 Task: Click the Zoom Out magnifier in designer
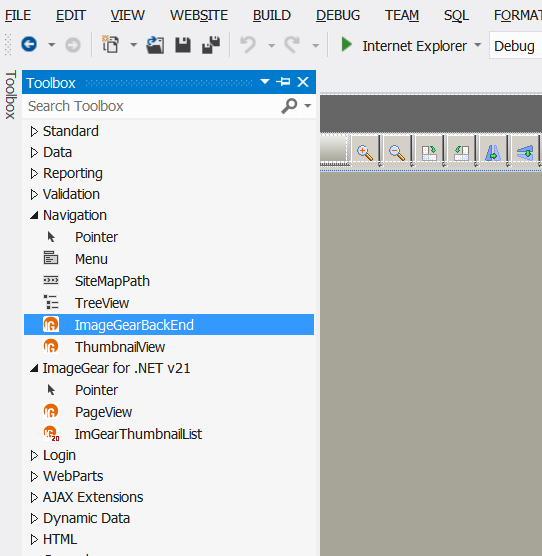(x=396, y=152)
